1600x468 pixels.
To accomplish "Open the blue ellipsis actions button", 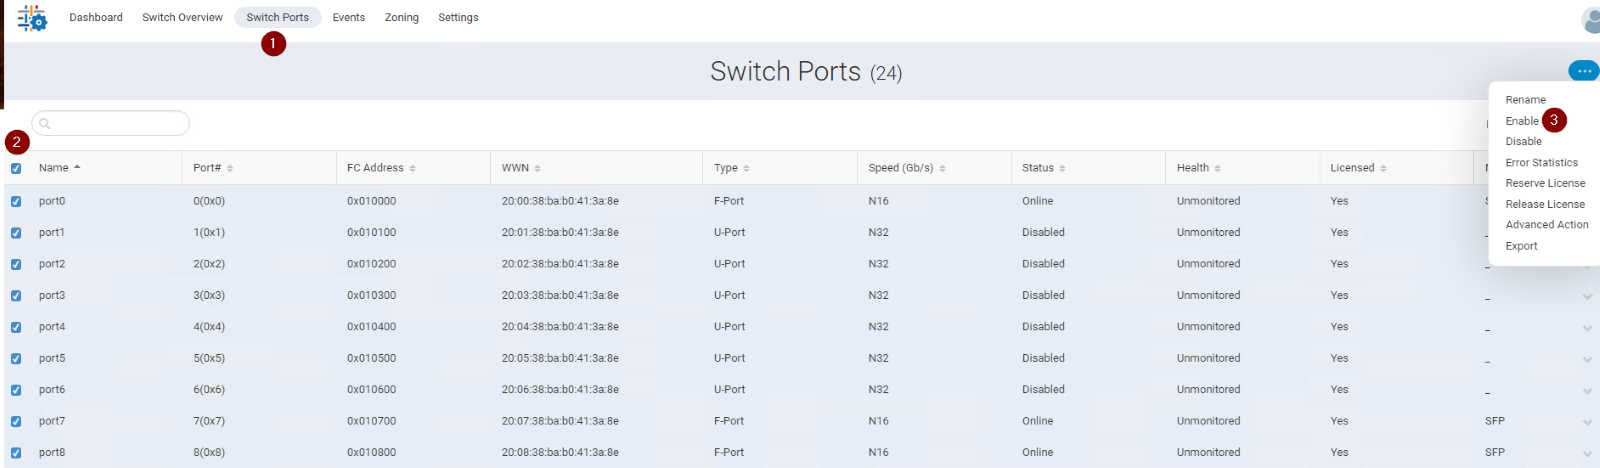I will coord(1584,71).
